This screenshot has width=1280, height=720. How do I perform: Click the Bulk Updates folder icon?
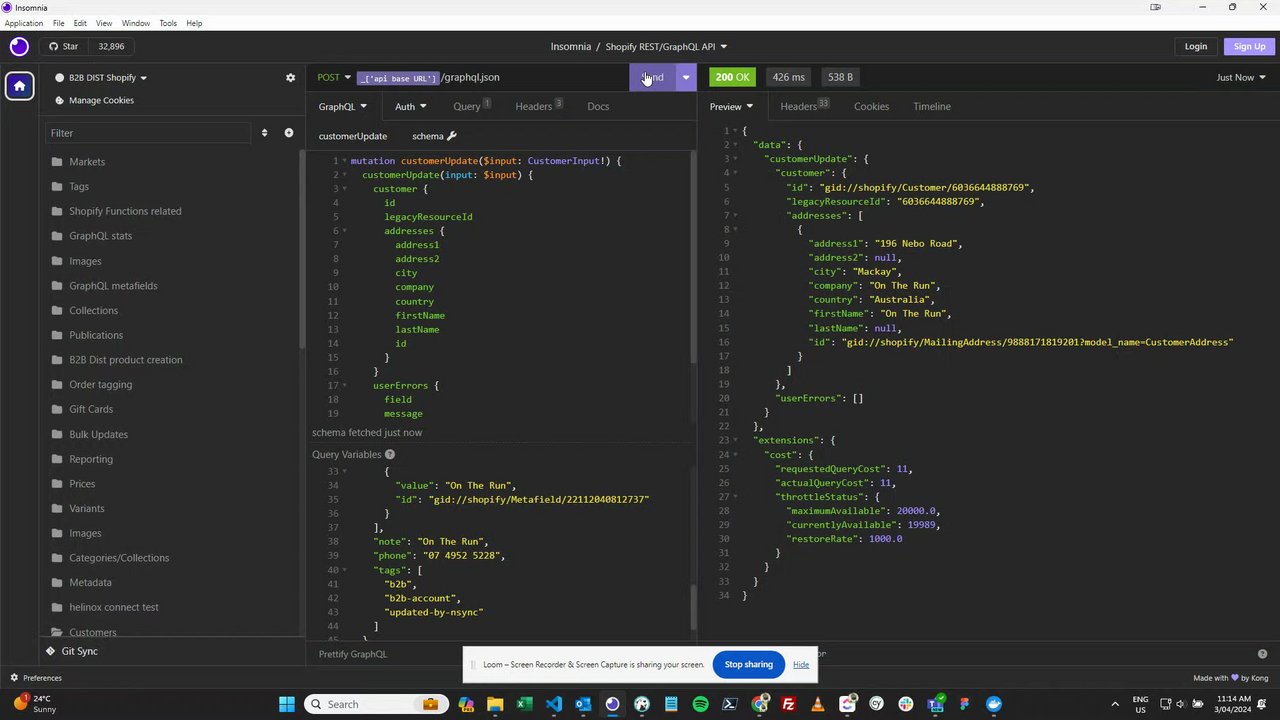pyautogui.click(x=57, y=434)
